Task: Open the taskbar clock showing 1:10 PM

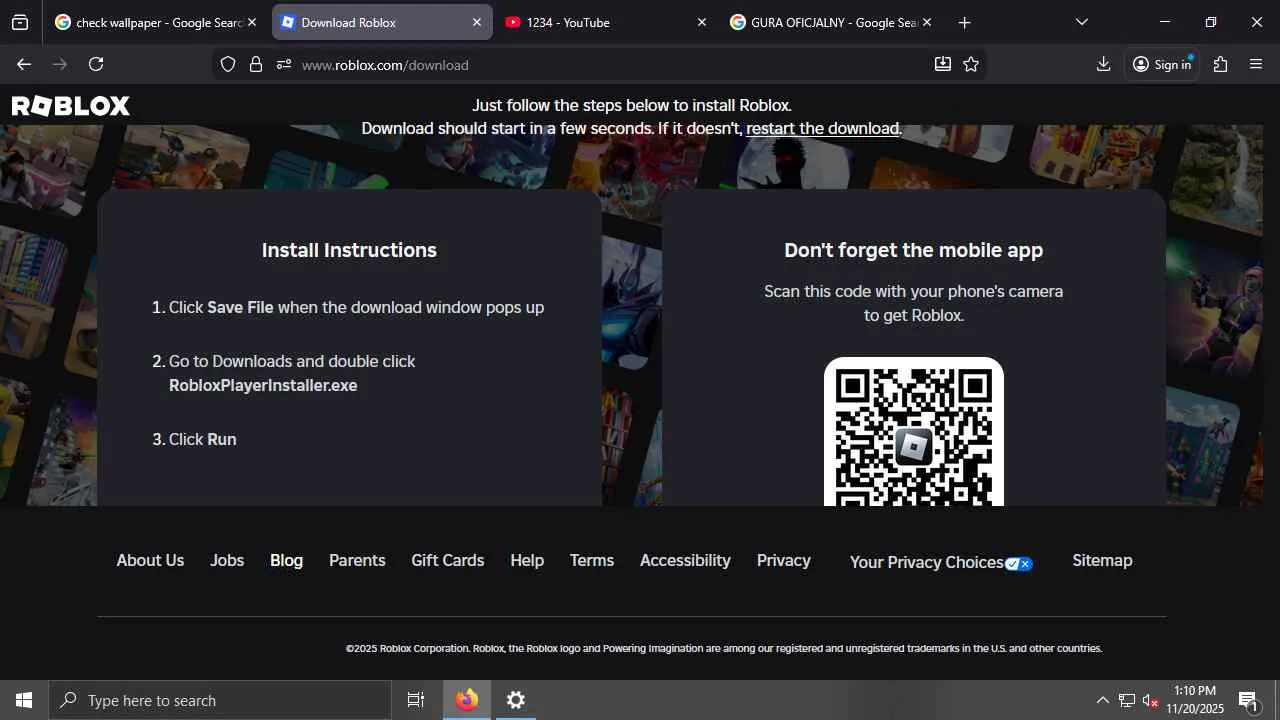Action: [1195, 700]
